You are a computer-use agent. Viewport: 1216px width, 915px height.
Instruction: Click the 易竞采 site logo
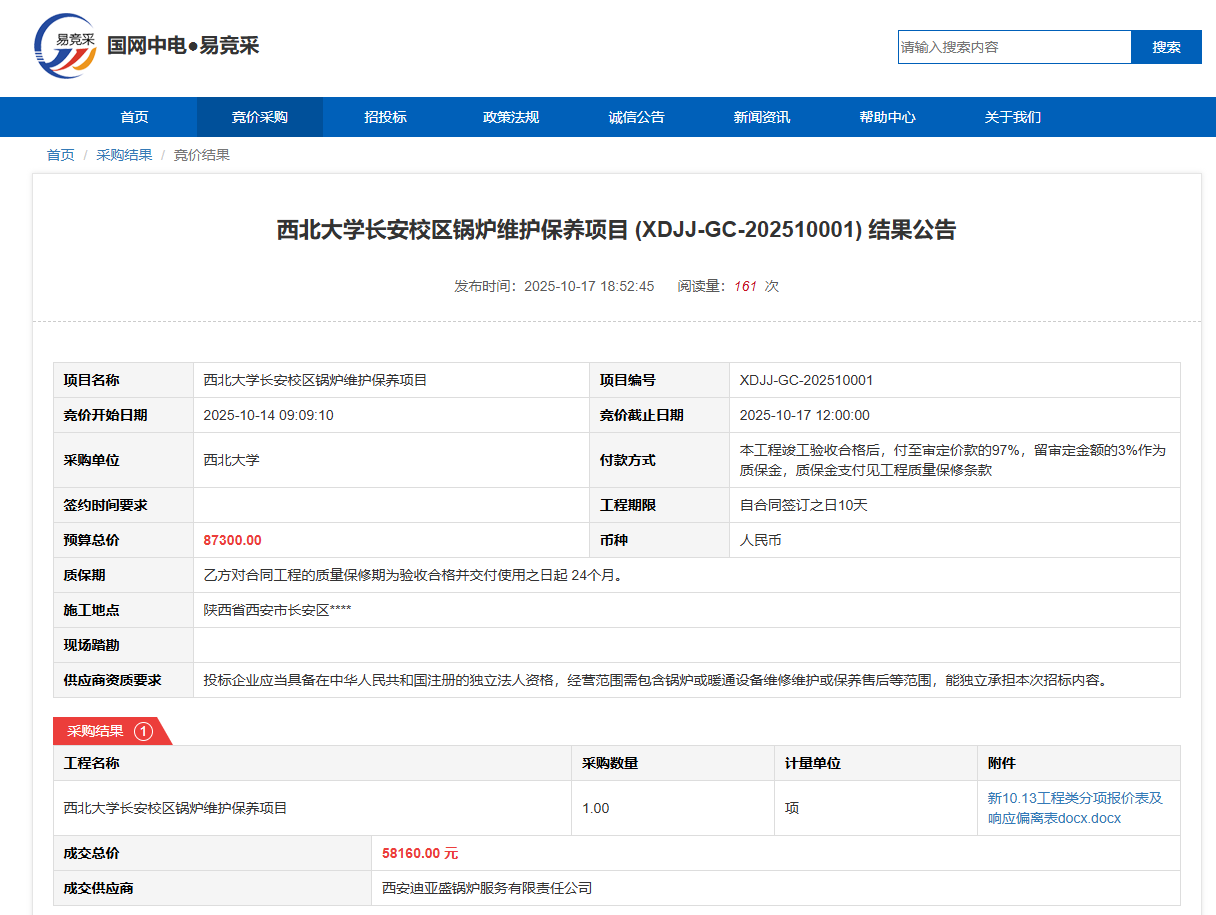pyautogui.click(x=66, y=47)
